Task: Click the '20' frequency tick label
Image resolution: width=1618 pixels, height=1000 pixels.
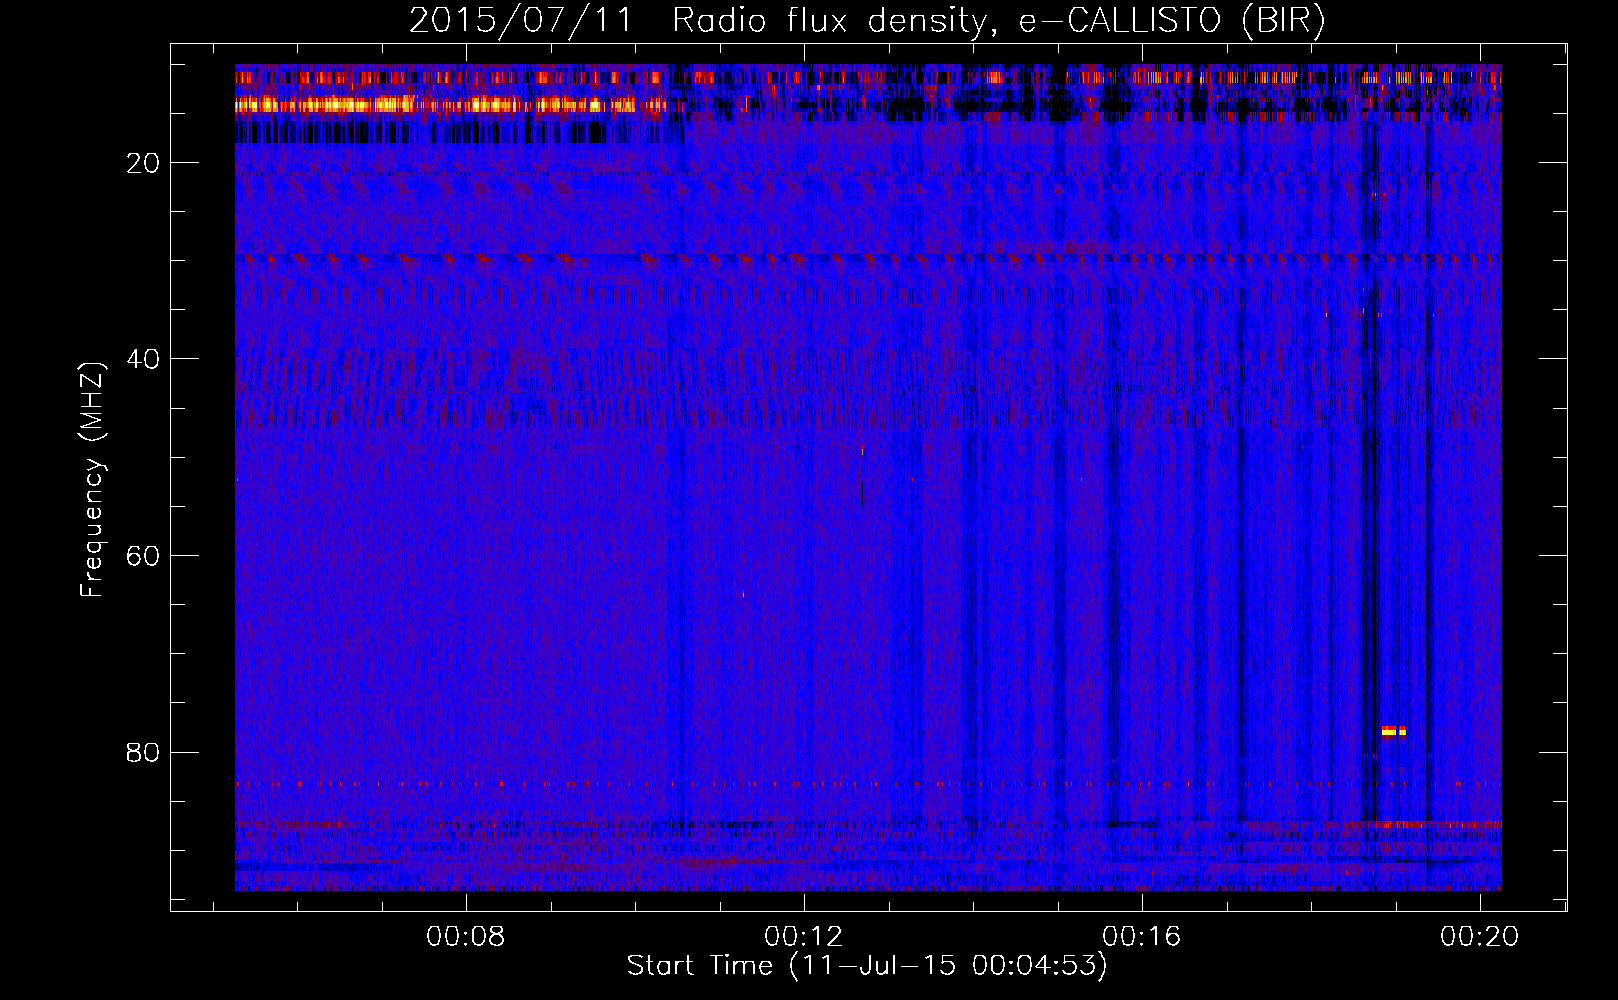Action: coord(144,163)
